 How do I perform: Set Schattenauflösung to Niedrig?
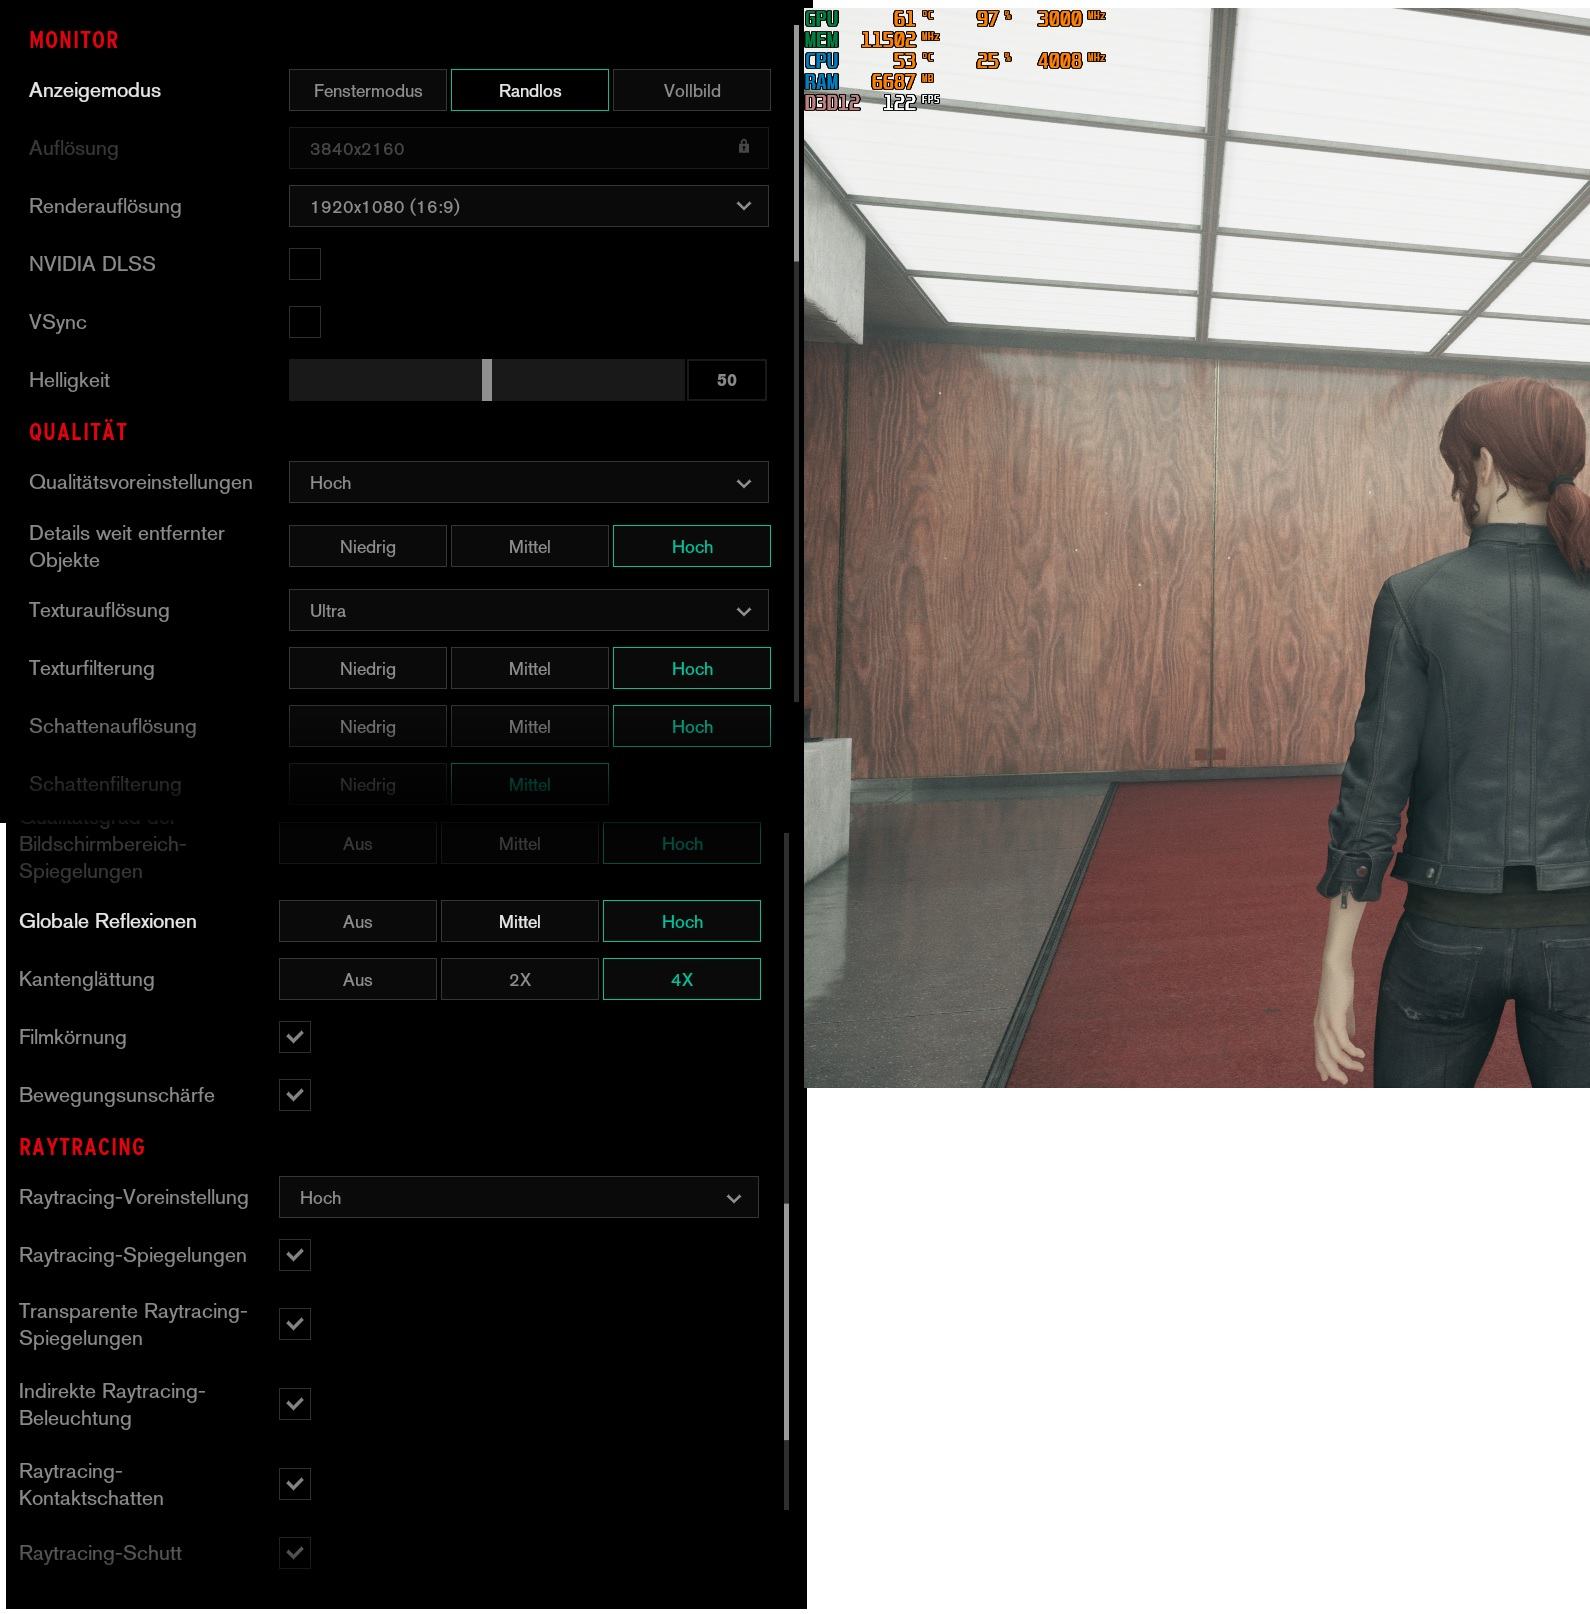[x=368, y=726]
